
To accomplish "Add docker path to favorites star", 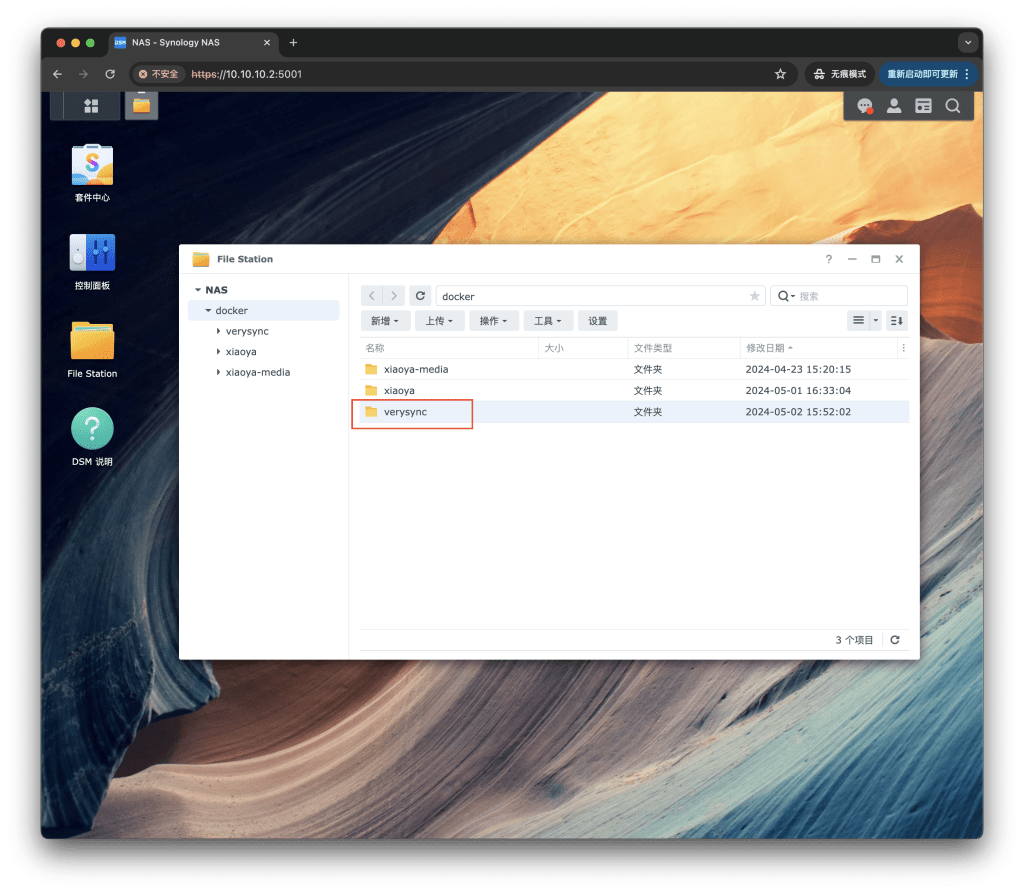I will (x=754, y=296).
